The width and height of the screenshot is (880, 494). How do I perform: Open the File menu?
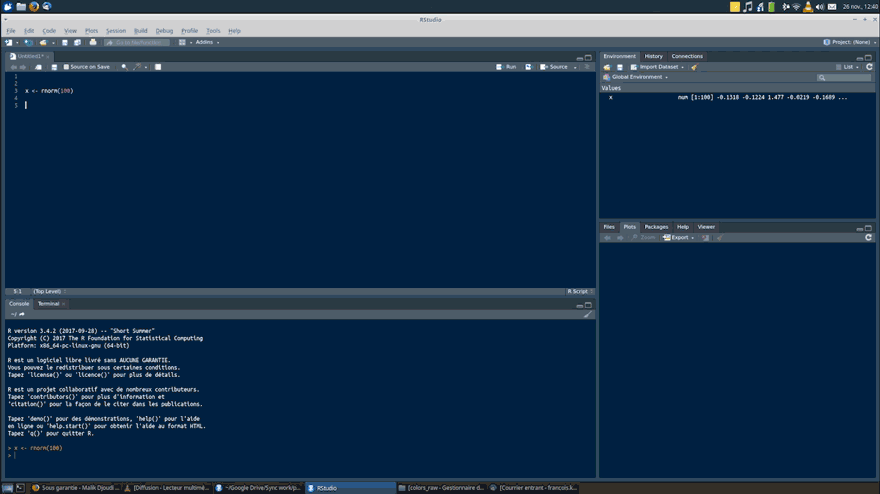pos(11,31)
